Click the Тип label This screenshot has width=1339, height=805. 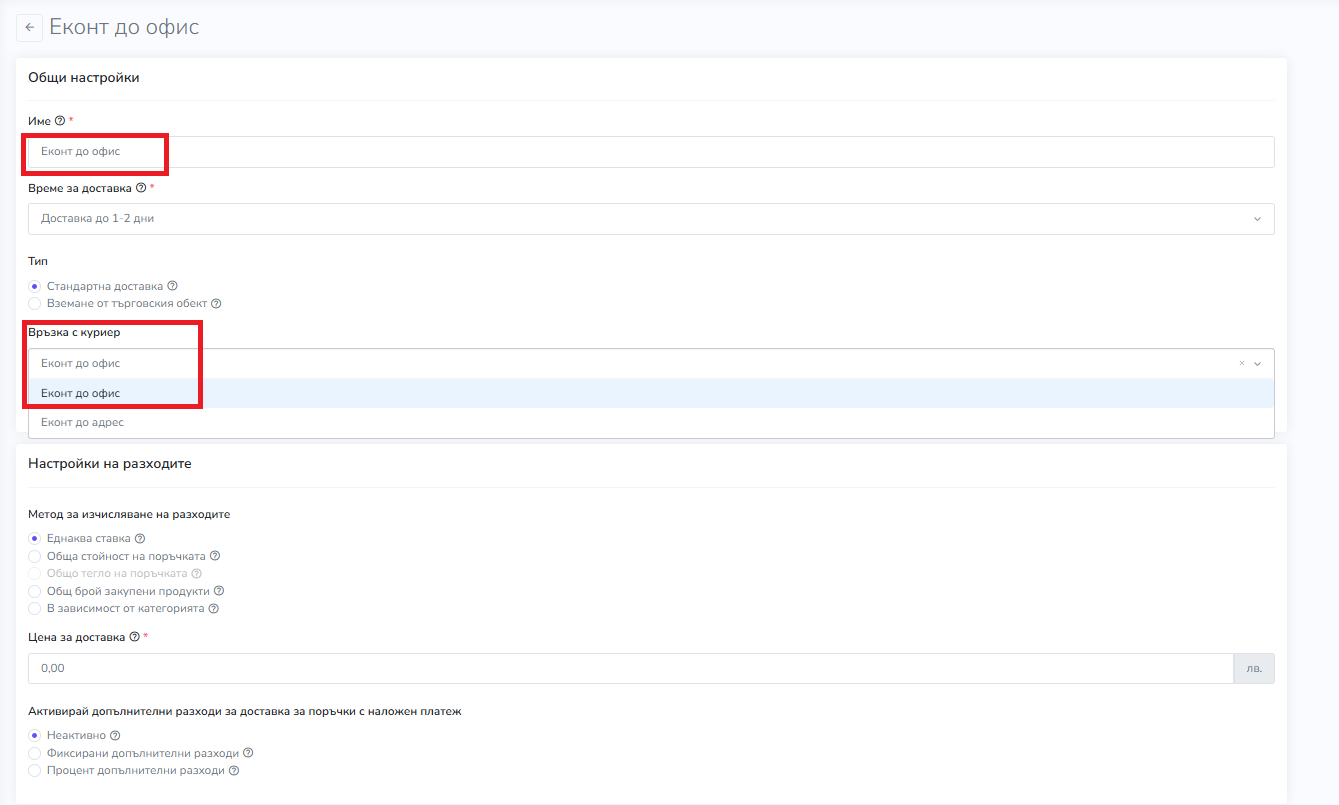tap(38, 261)
